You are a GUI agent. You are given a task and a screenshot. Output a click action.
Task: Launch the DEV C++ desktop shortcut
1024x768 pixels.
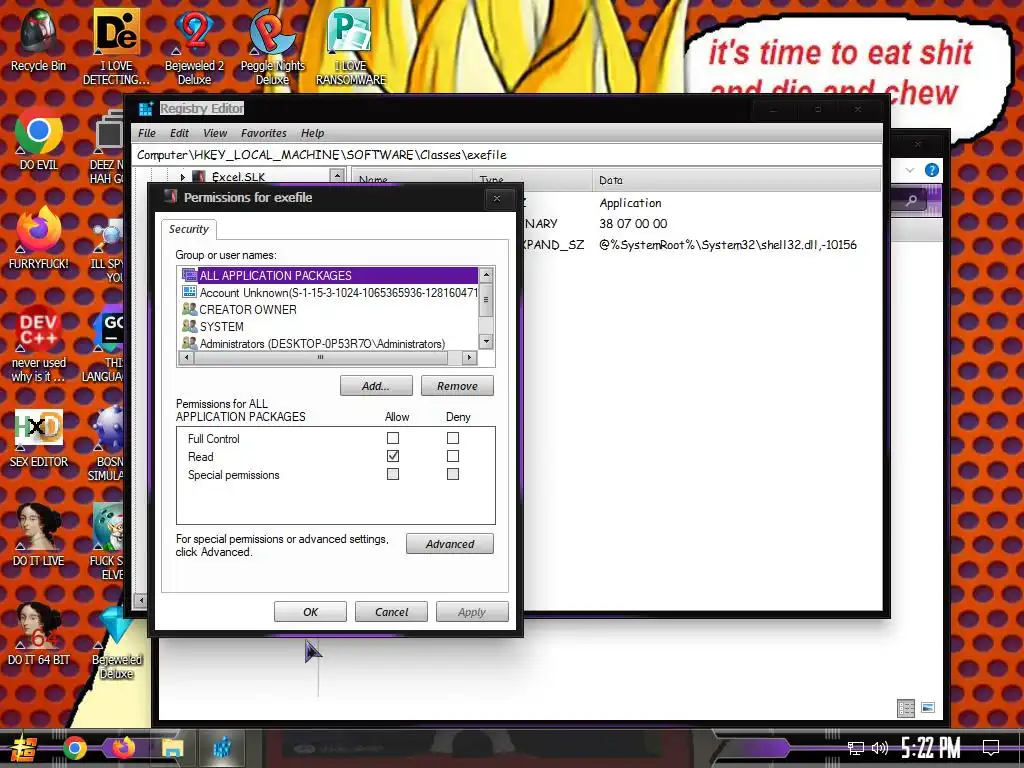[38, 344]
